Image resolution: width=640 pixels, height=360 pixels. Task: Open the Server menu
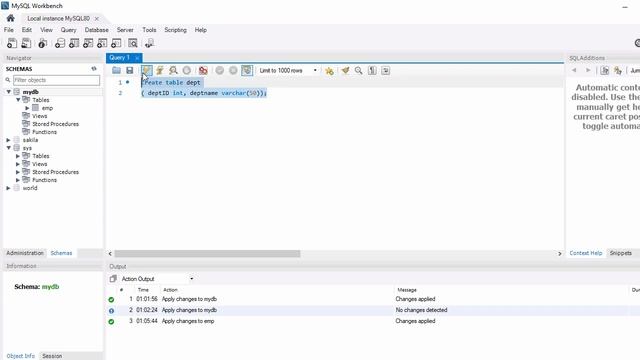coord(125,30)
